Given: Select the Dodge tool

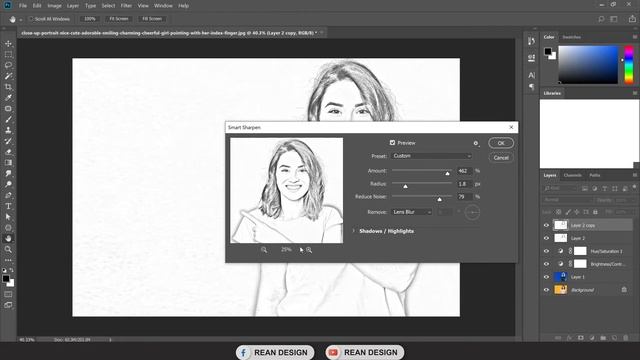Looking at the screenshot, I should pyautogui.click(x=8, y=184).
